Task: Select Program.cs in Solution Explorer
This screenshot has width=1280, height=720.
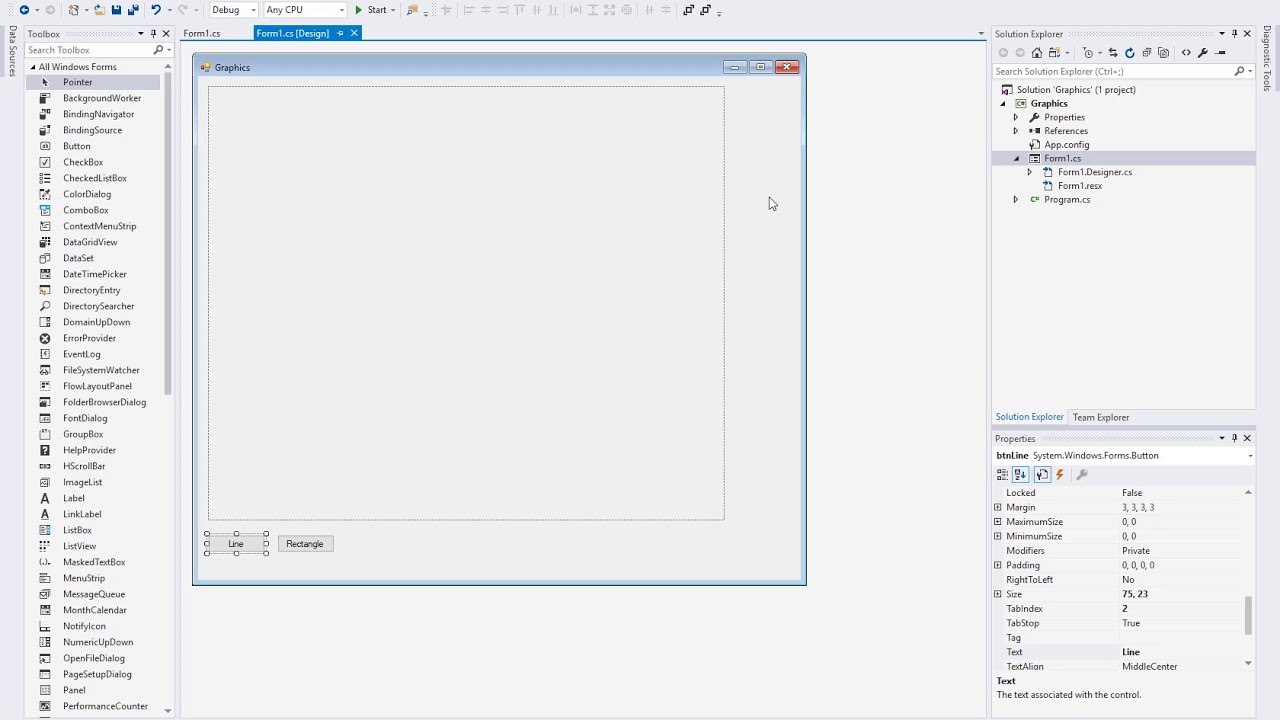Action: pyautogui.click(x=1067, y=199)
